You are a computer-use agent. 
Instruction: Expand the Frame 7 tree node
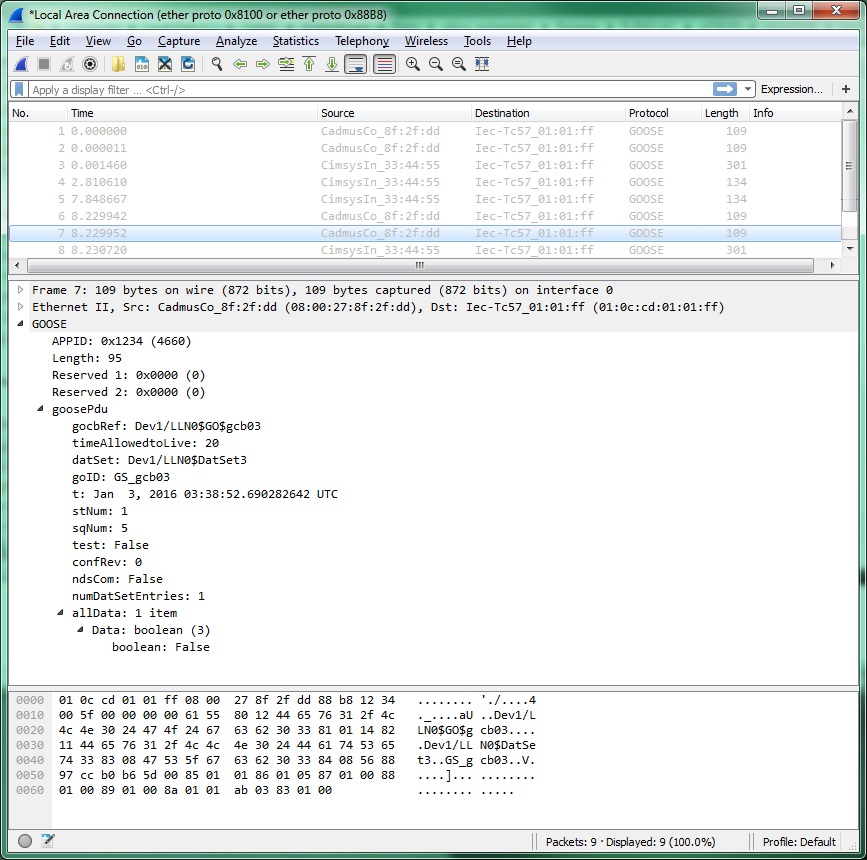click(x=20, y=290)
